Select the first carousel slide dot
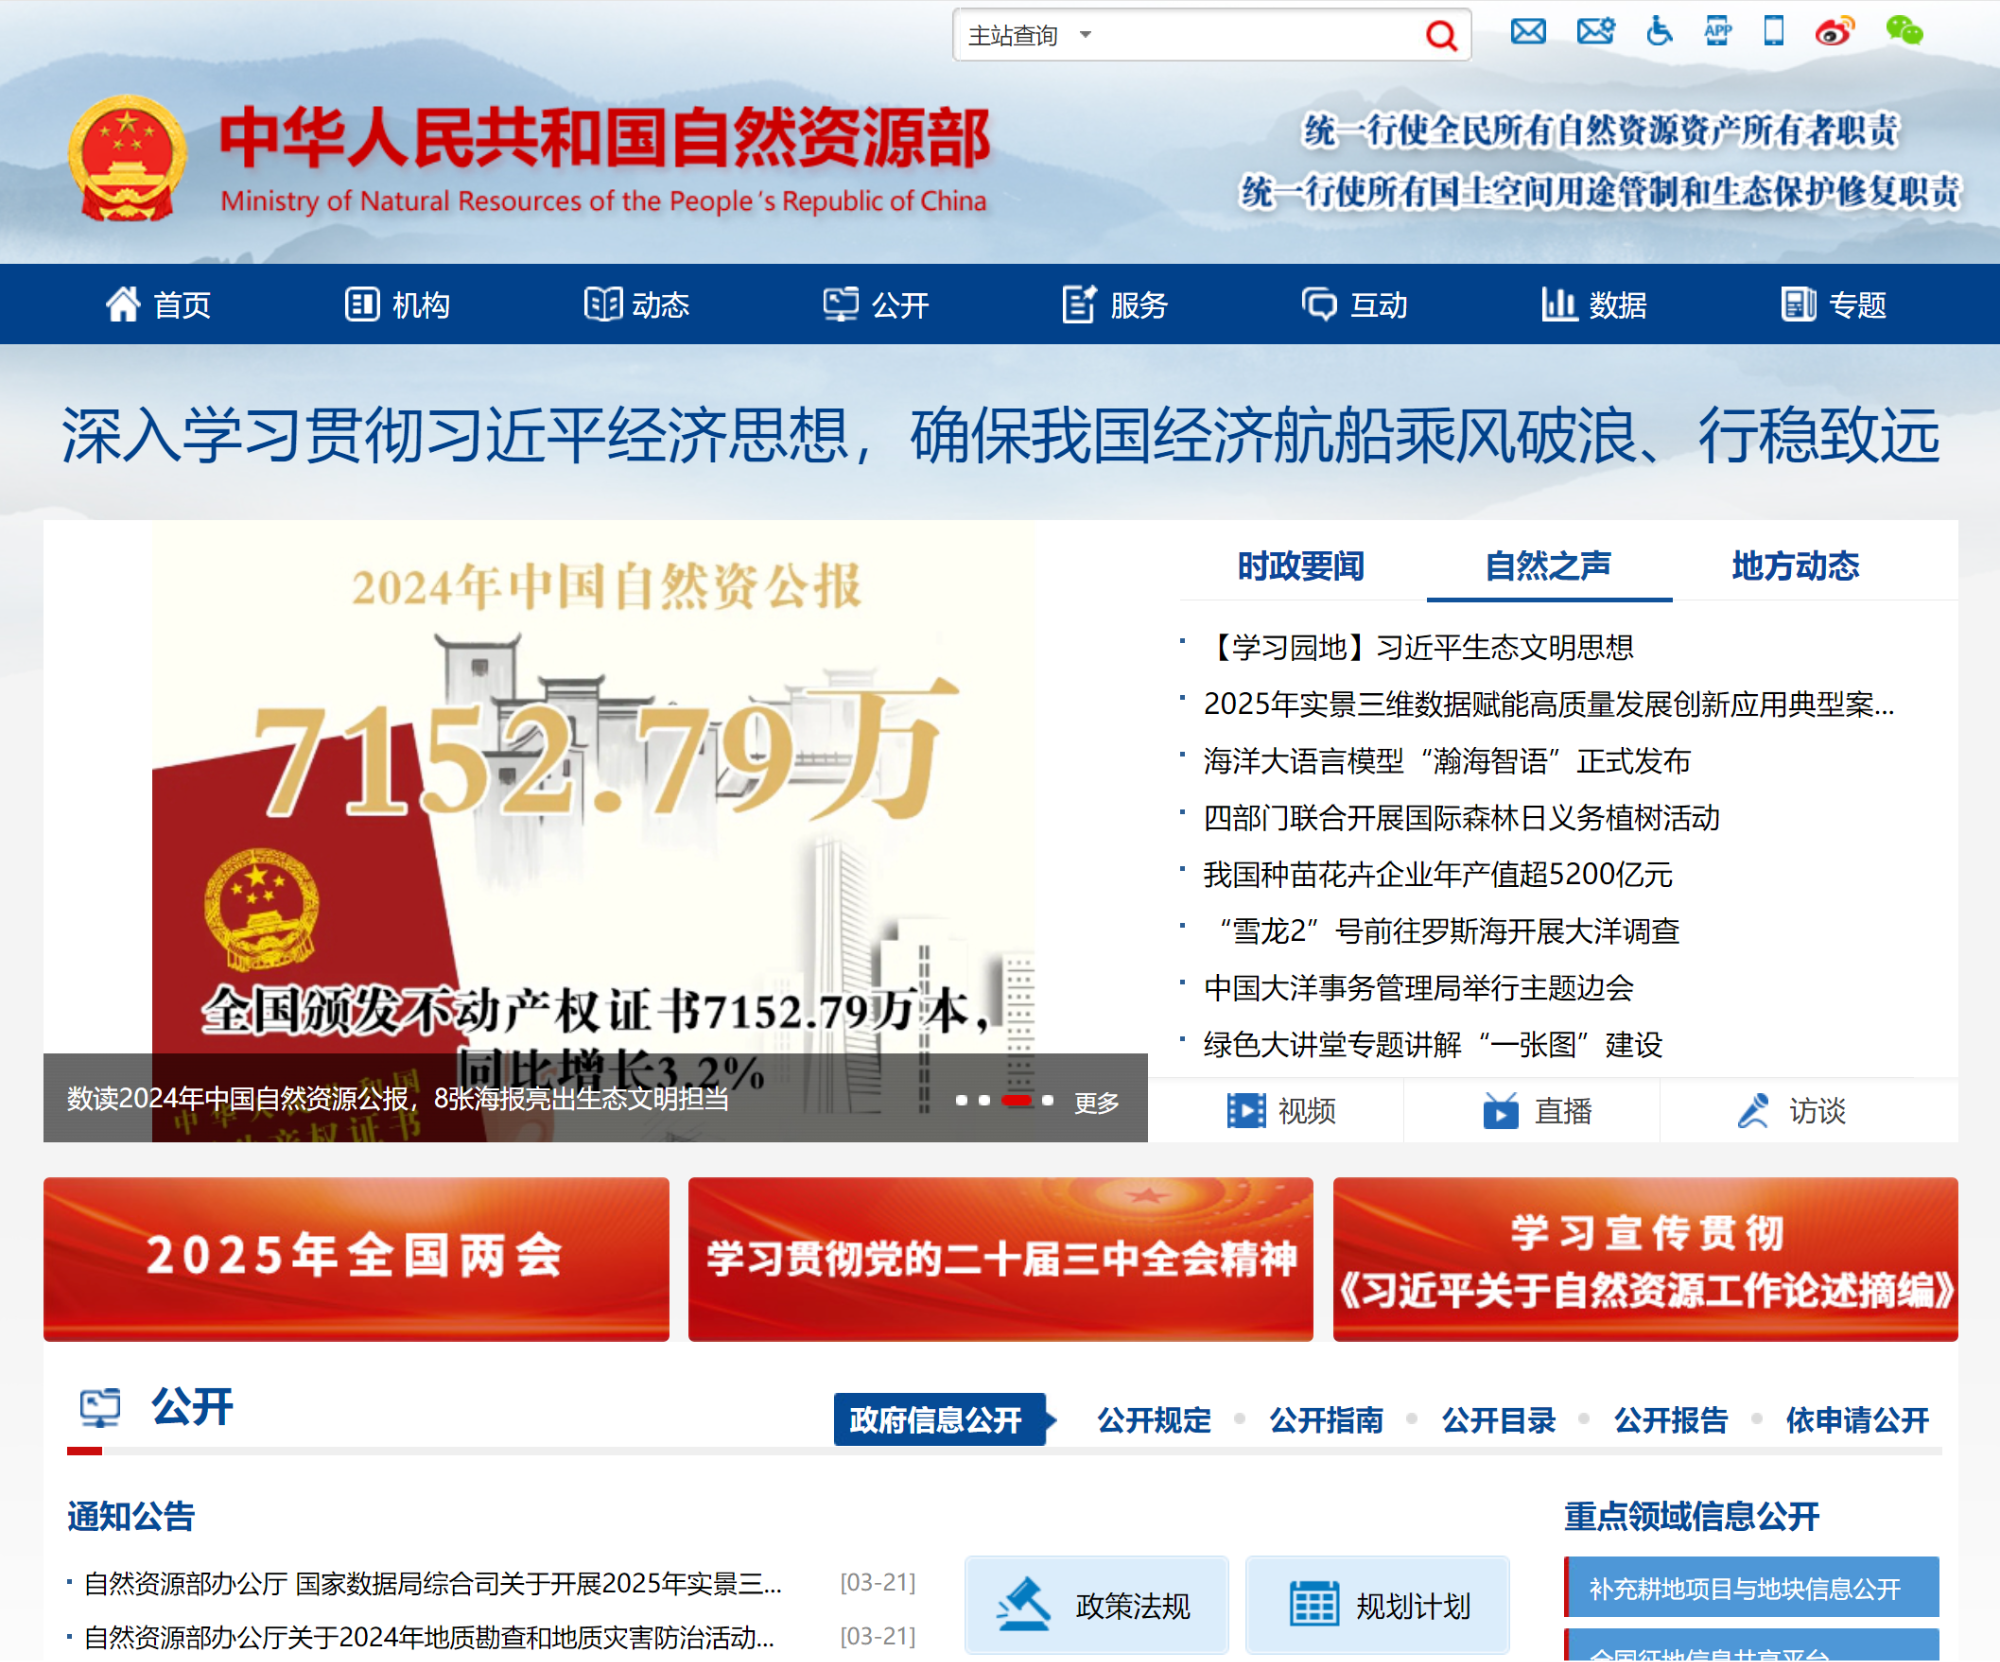This screenshot has height=1662, width=2000. click(961, 1100)
